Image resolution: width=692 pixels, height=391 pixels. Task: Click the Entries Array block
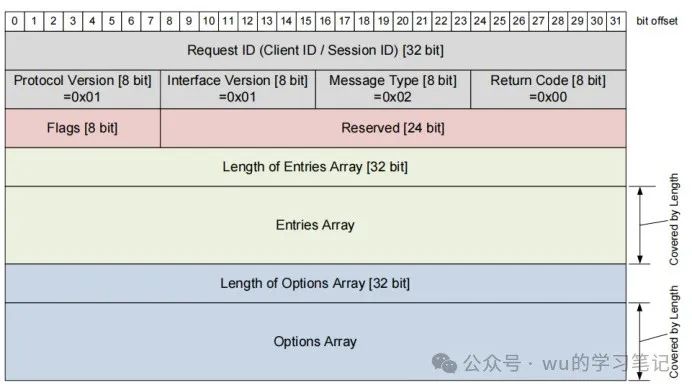316,225
